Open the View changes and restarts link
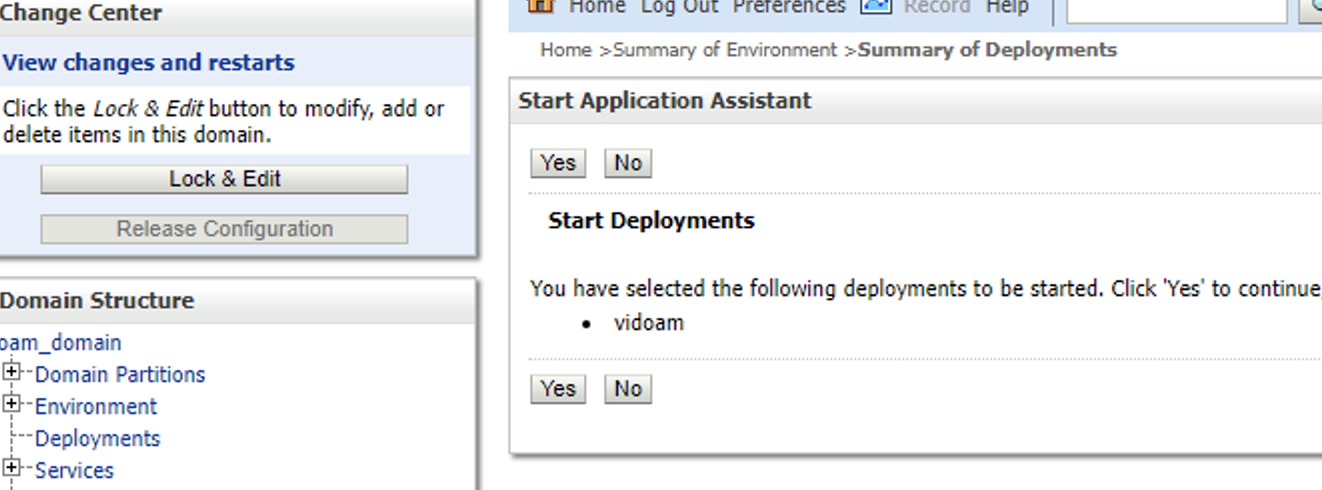Viewport: 1322px width, 490px height. pos(149,63)
